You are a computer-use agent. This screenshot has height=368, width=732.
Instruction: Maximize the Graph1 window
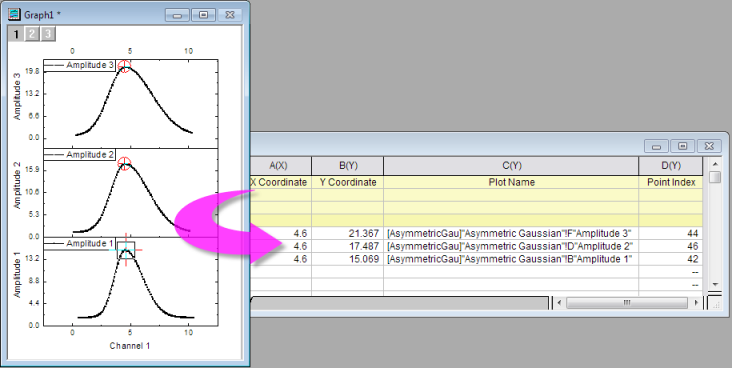click(x=204, y=15)
